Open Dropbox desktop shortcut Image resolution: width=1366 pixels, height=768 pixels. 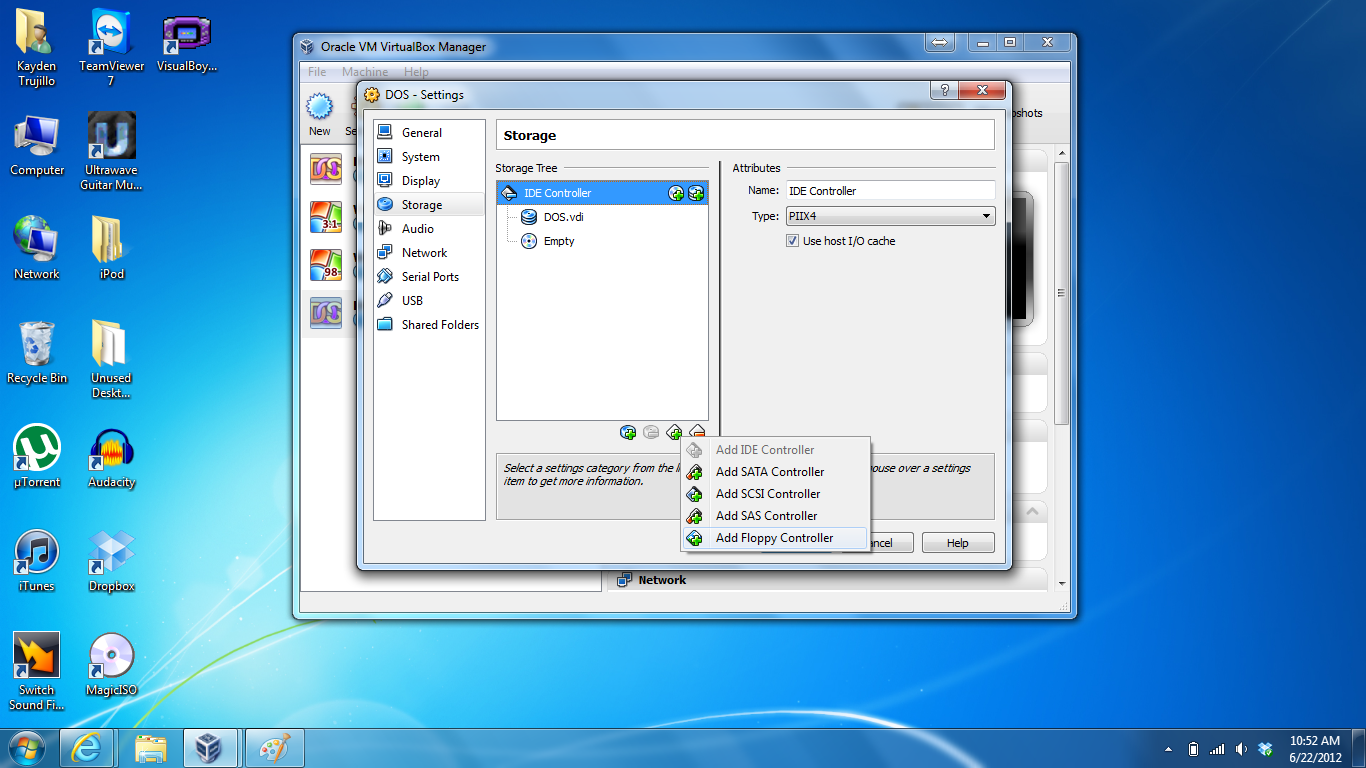tap(111, 562)
